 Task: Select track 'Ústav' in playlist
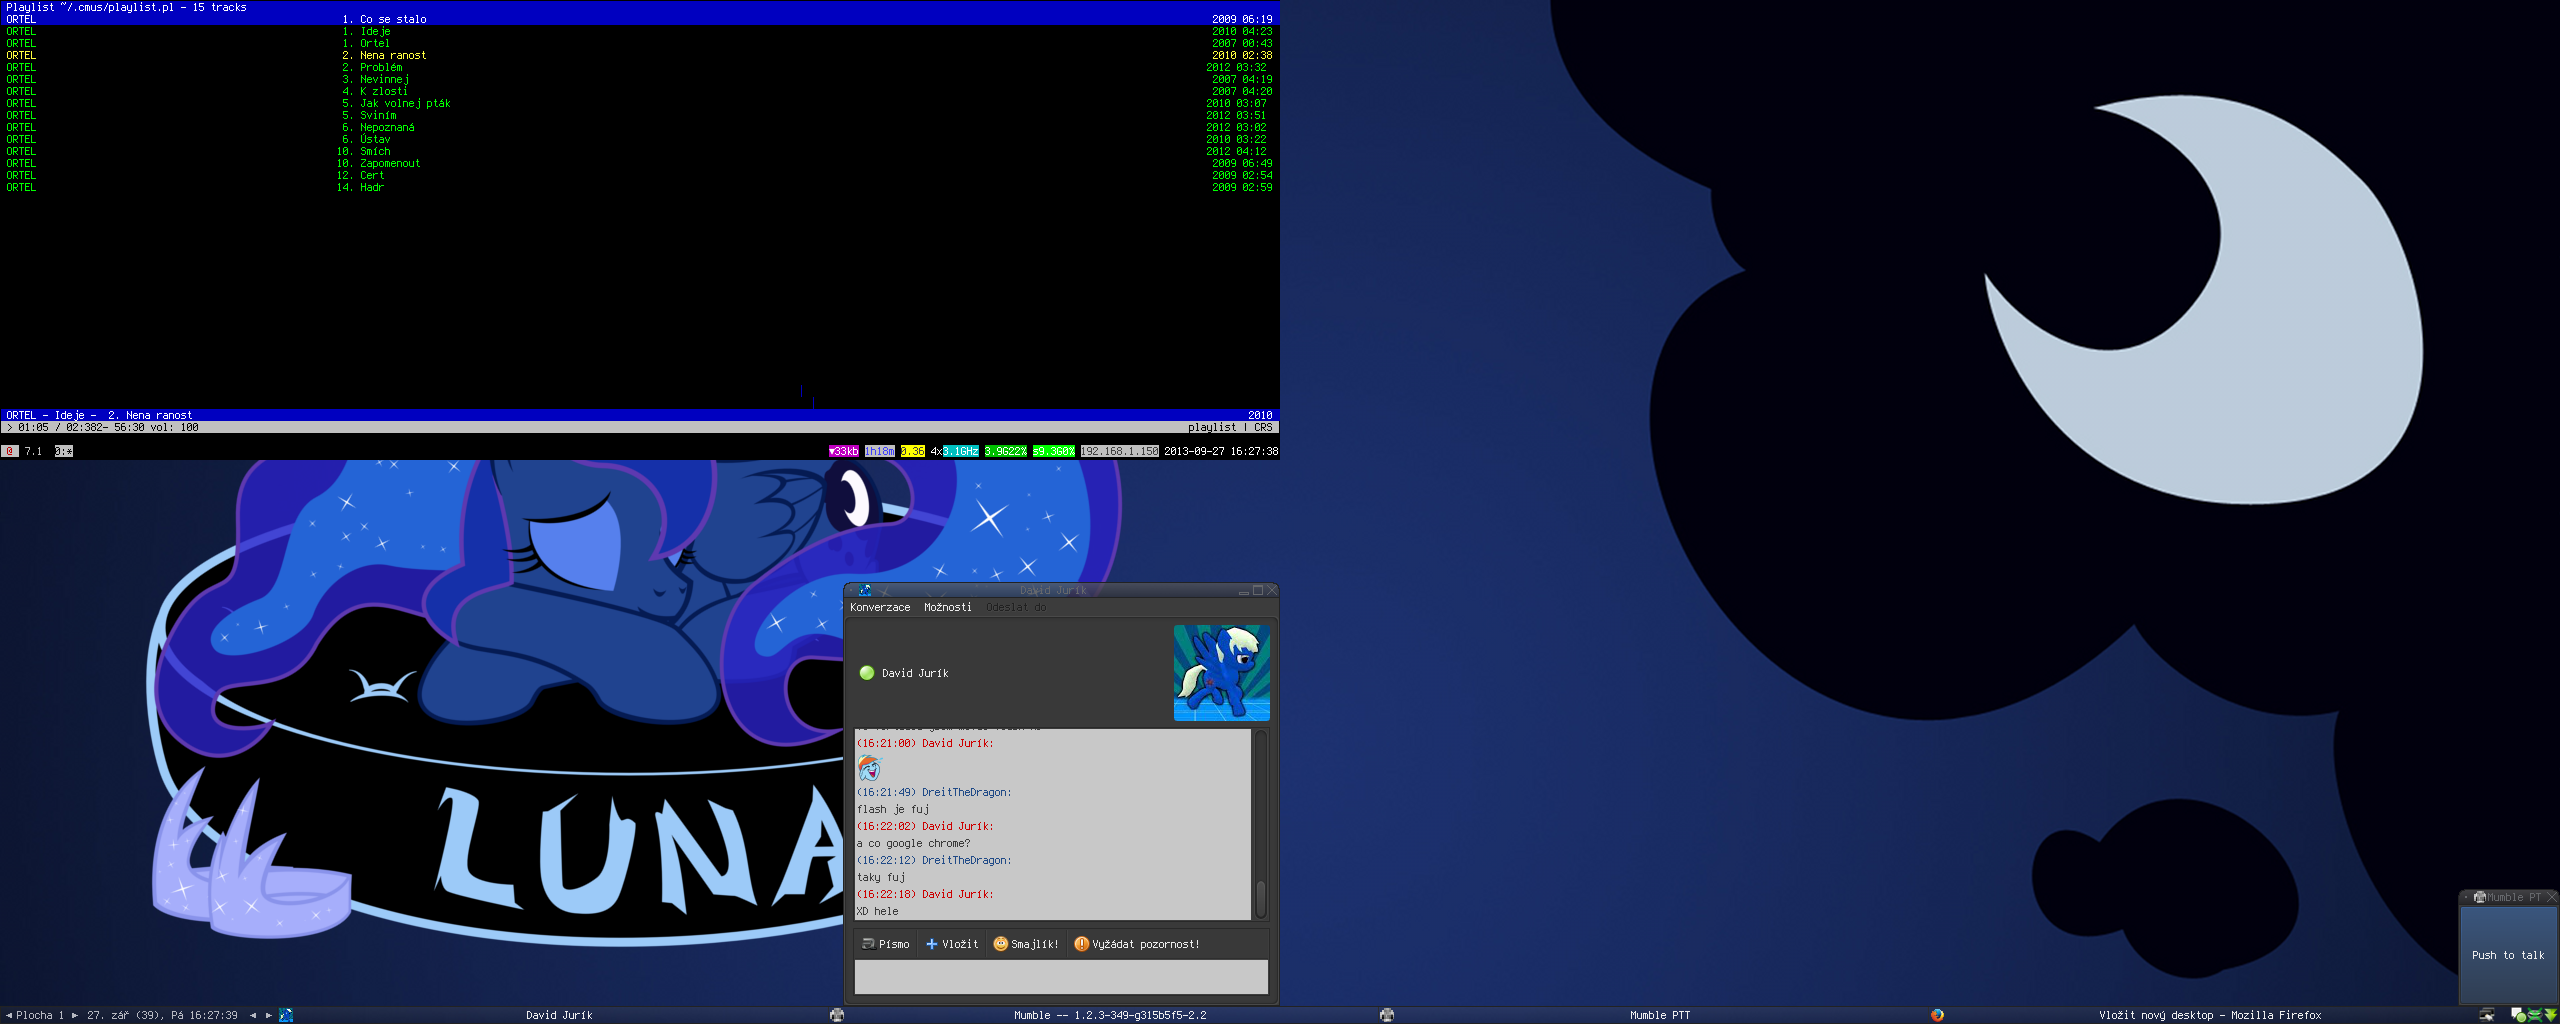pyautogui.click(x=640, y=139)
